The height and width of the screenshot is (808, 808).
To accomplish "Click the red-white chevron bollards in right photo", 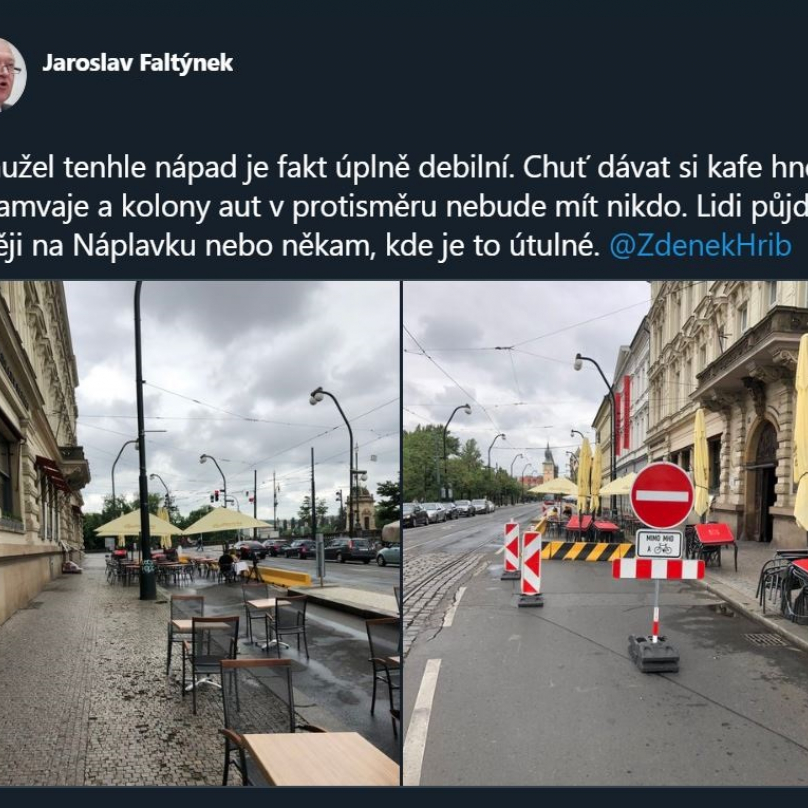I will pos(523,561).
